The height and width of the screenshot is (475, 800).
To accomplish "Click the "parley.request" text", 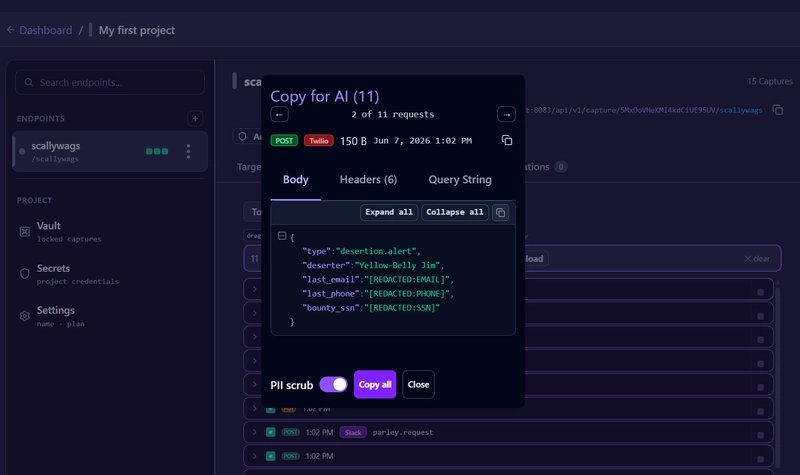I will (x=403, y=432).
